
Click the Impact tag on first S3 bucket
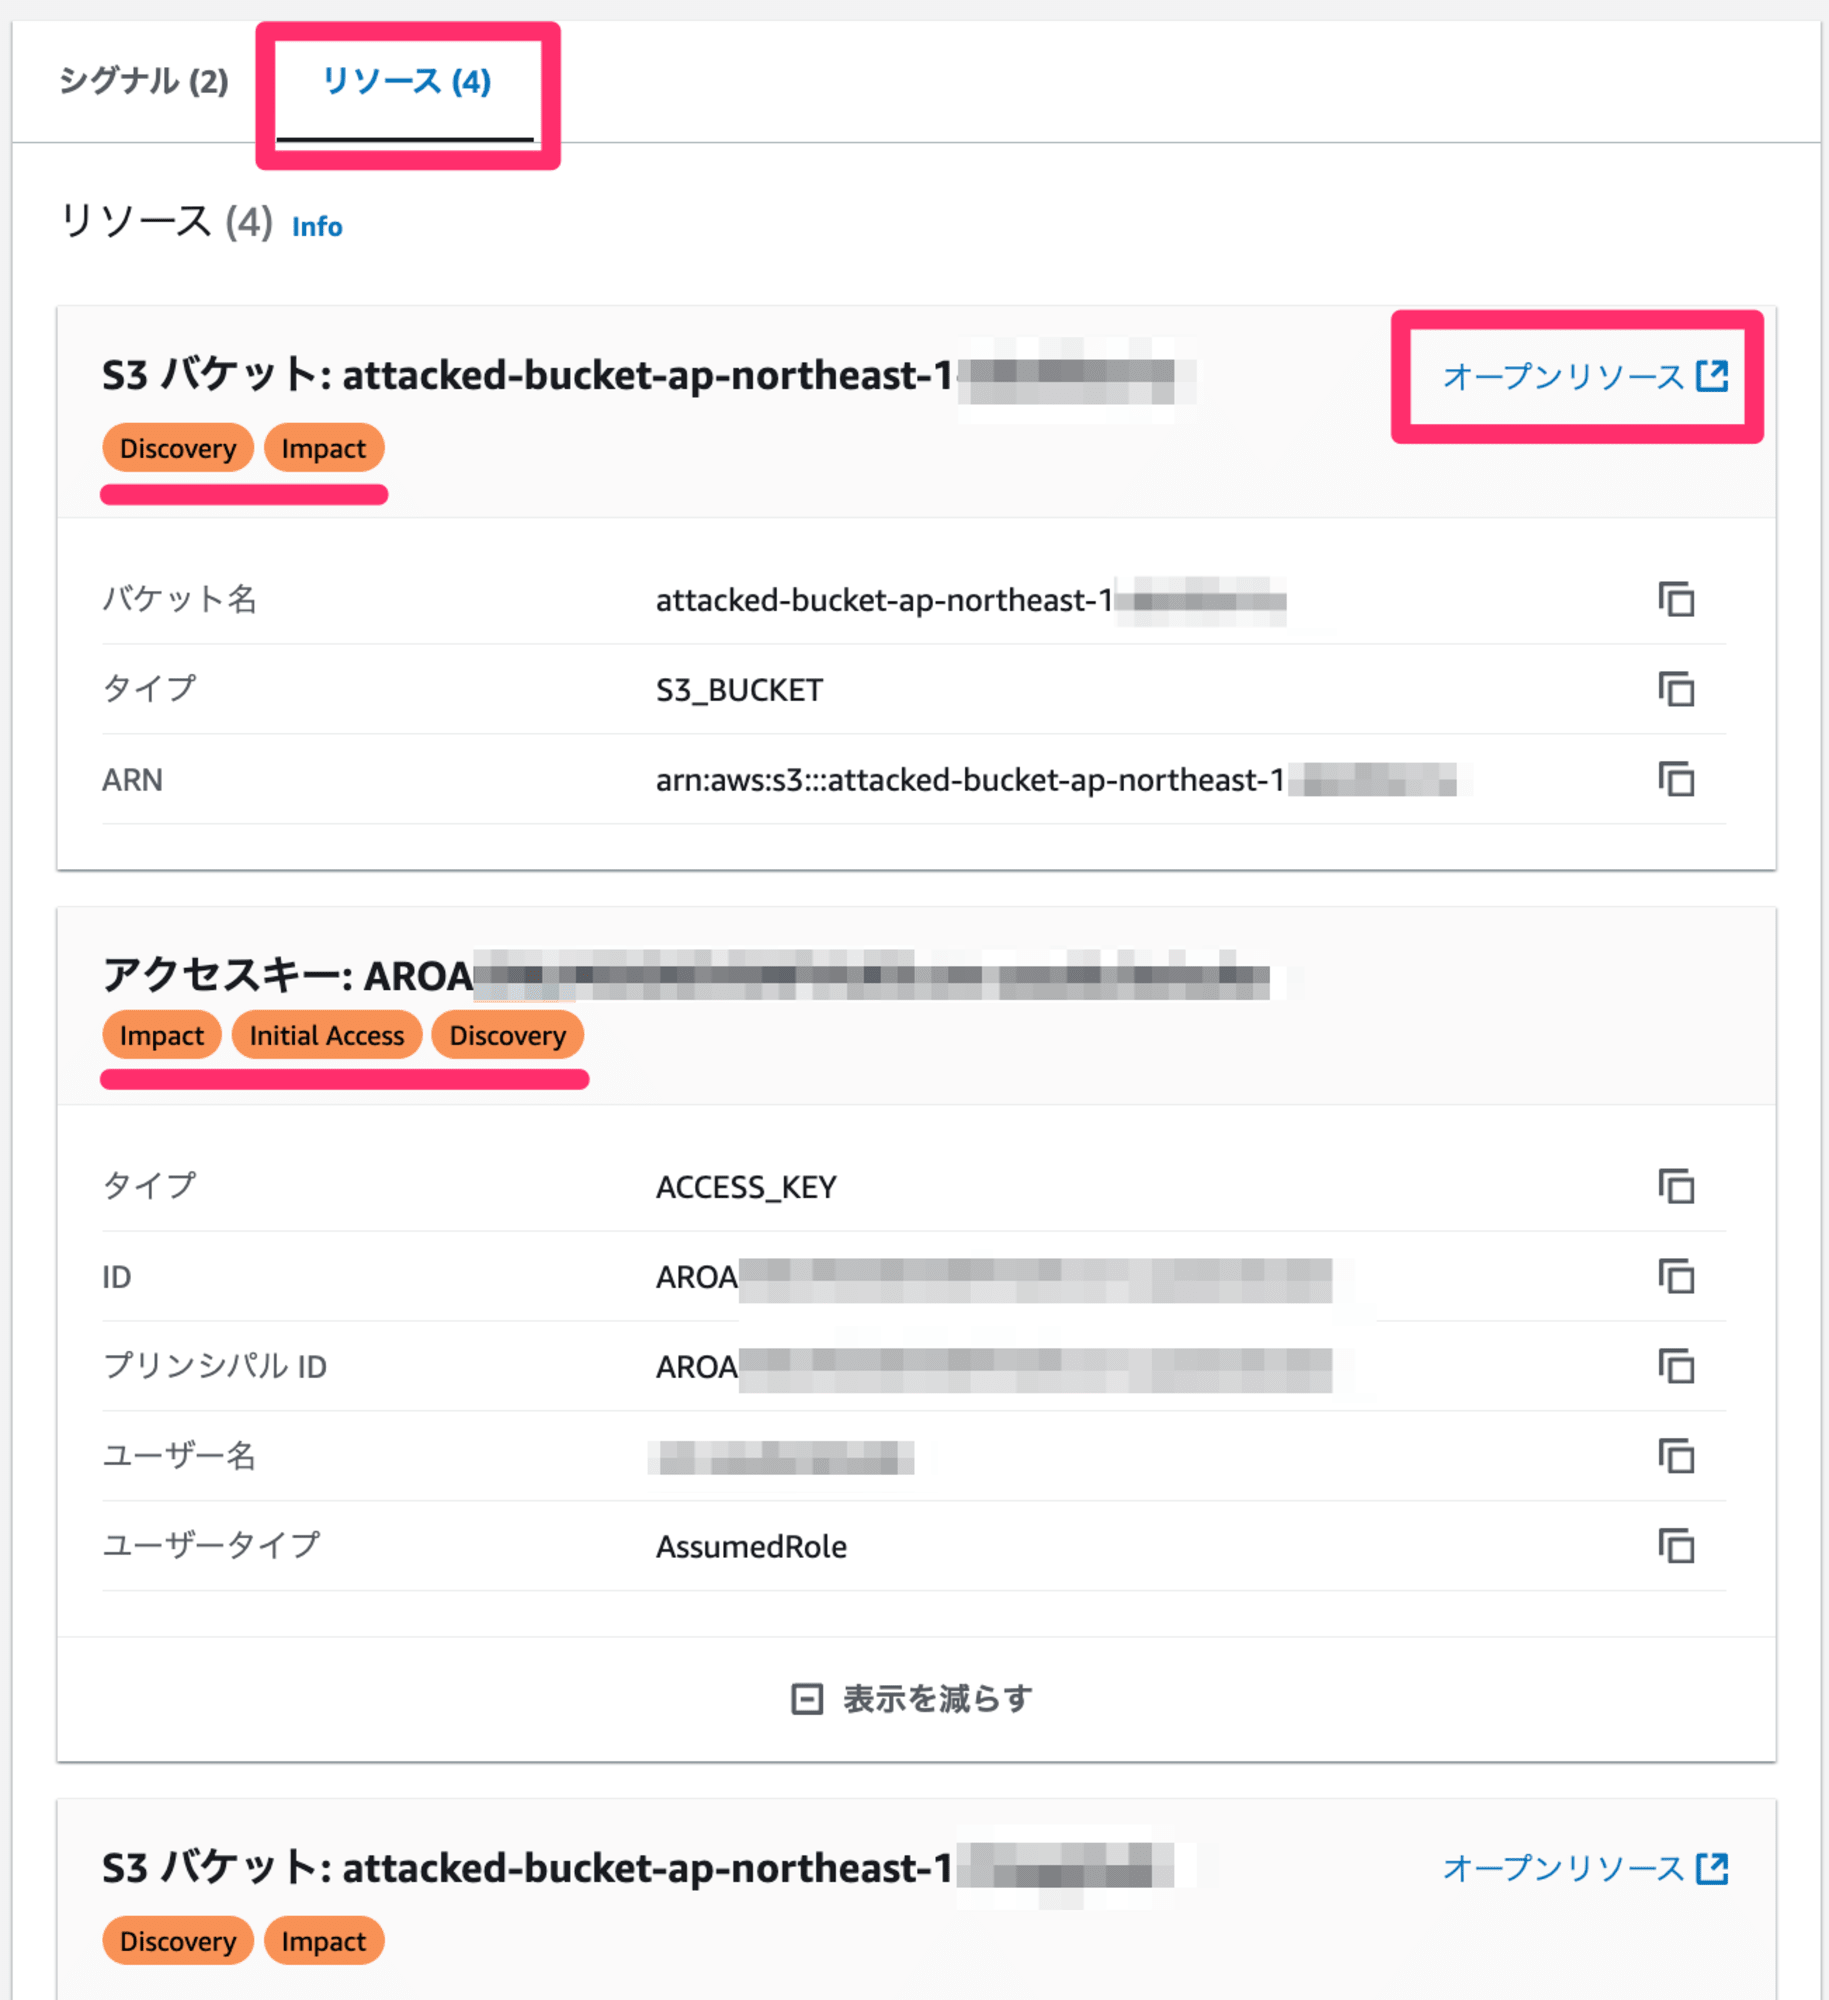(x=324, y=448)
